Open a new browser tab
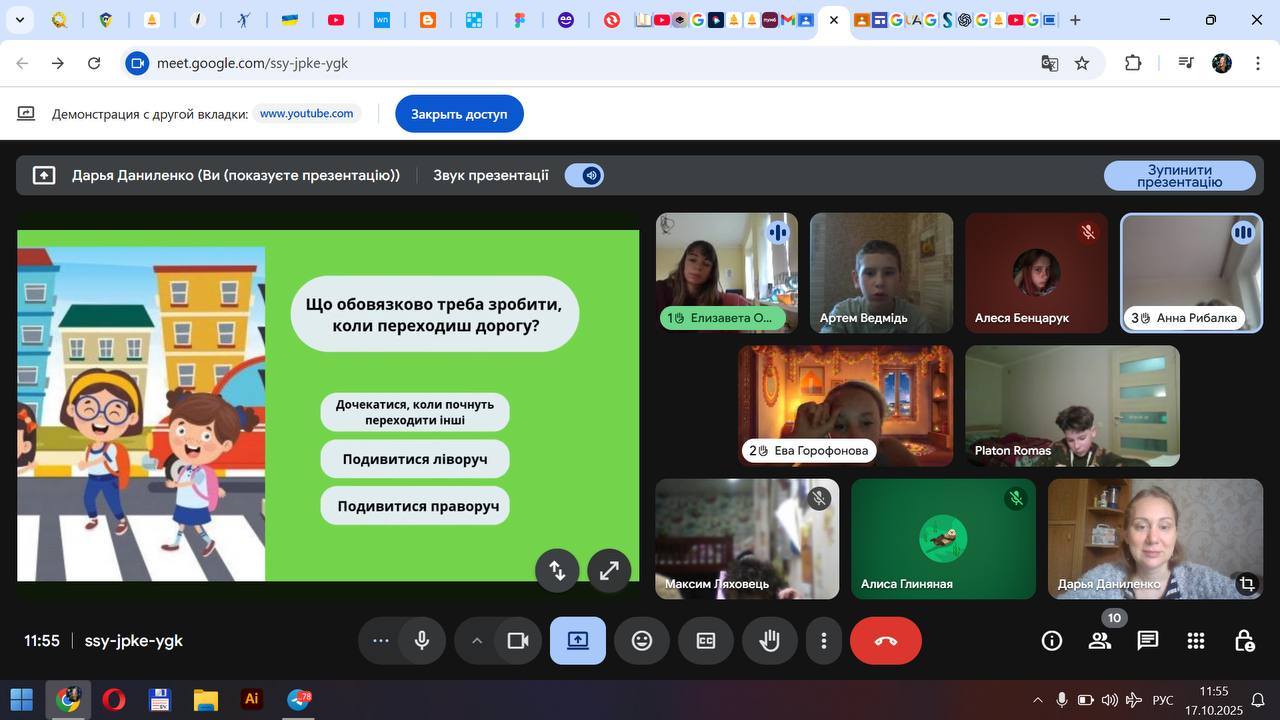 pyautogui.click(x=1075, y=20)
